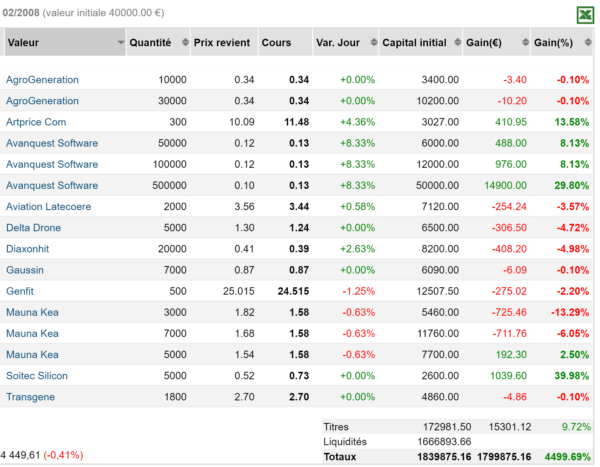The image size is (600, 467).
Task: Select Genfit variation -1.25%
Action: coord(359,291)
